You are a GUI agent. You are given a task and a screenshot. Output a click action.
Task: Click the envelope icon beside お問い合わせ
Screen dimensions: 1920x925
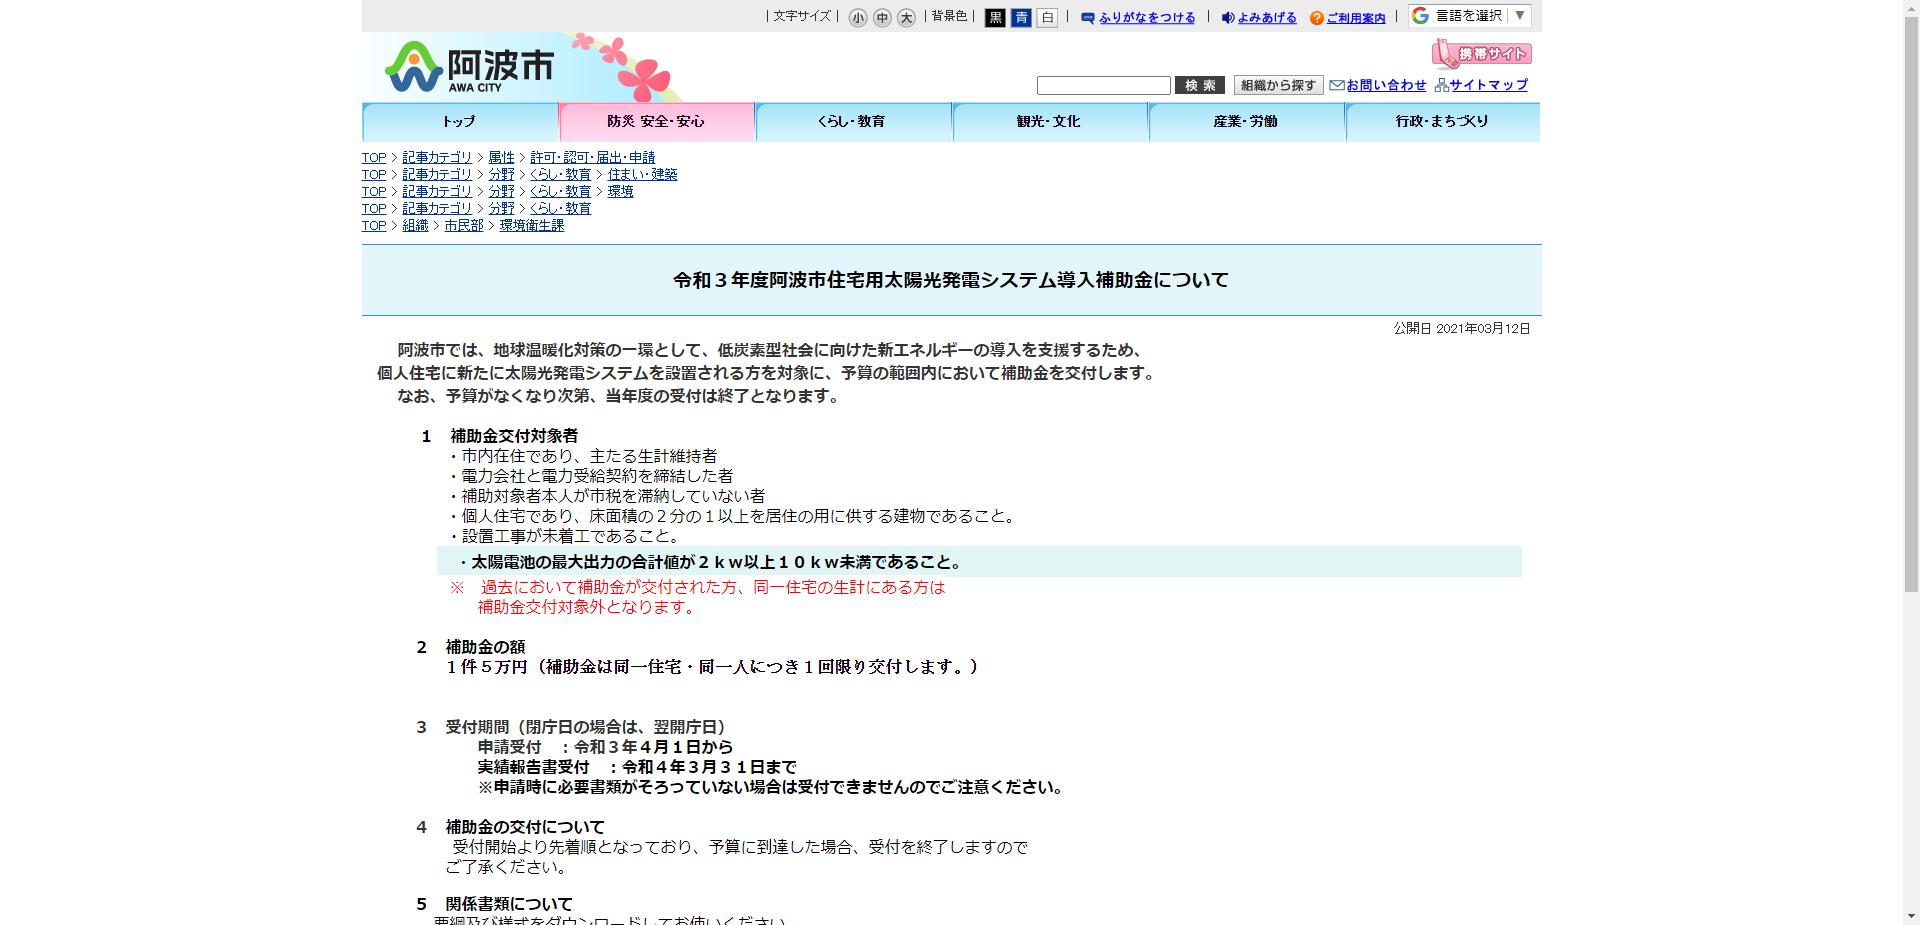pyautogui.click(x=1336, y=86)
